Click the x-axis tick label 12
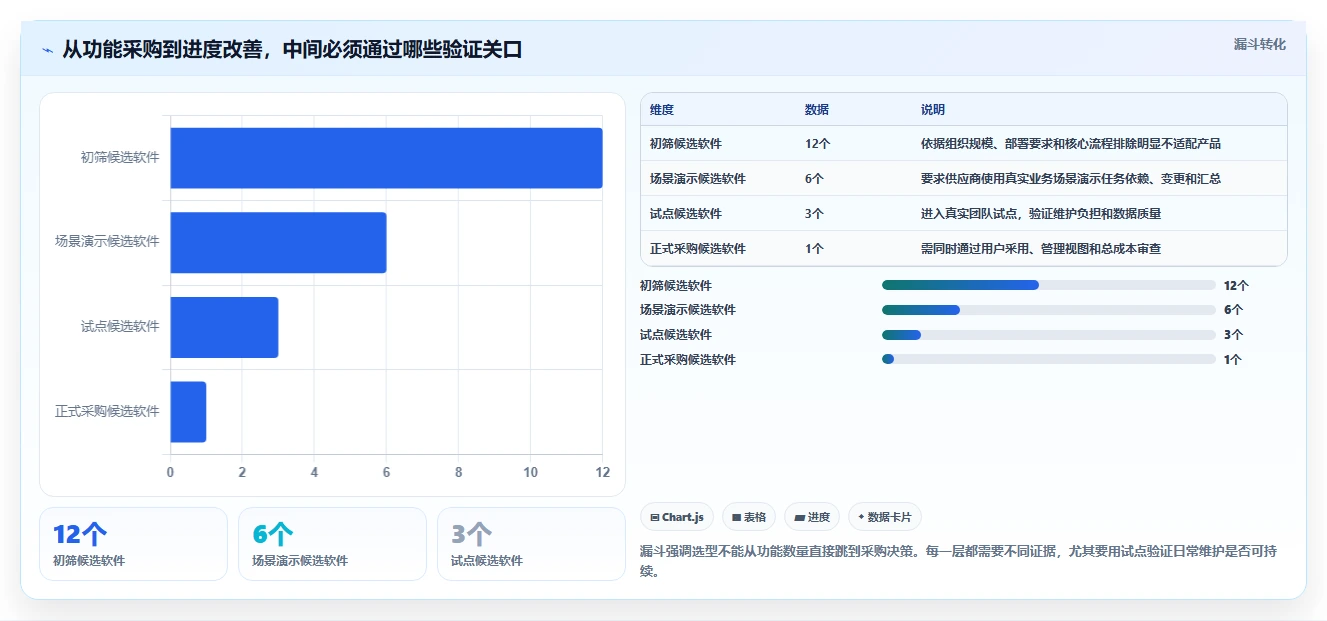1327x621 pixels. (x=602, y=472)
